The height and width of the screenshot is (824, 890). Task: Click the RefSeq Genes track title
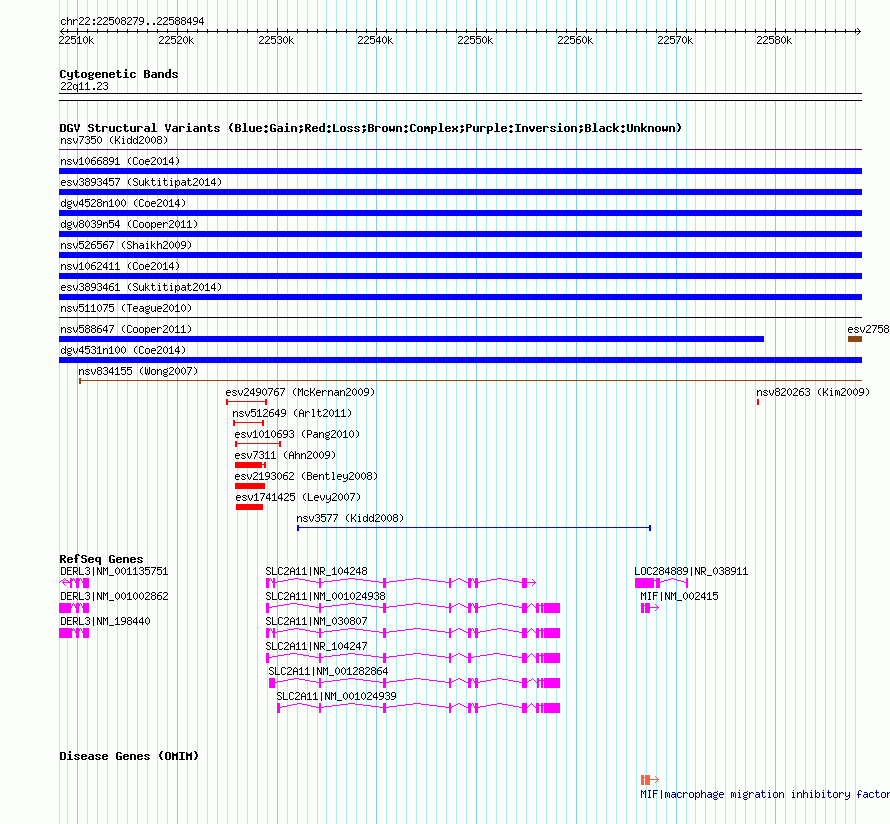(101, 560)
